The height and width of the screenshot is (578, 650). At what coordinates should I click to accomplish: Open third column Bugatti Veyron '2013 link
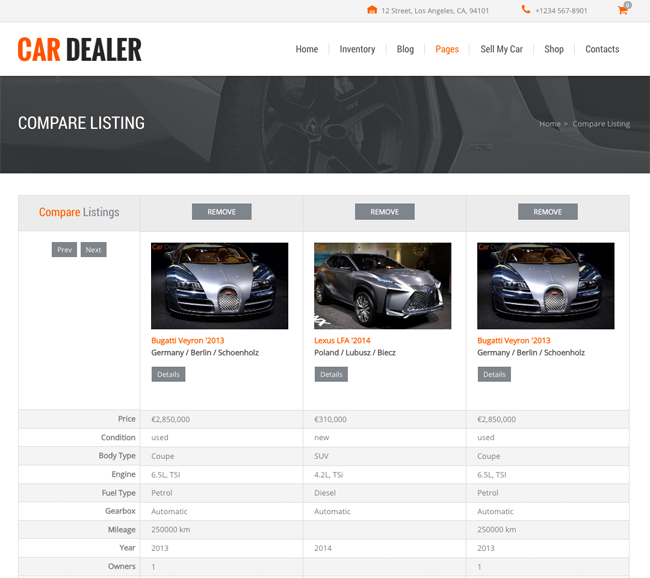pos(514,340)
